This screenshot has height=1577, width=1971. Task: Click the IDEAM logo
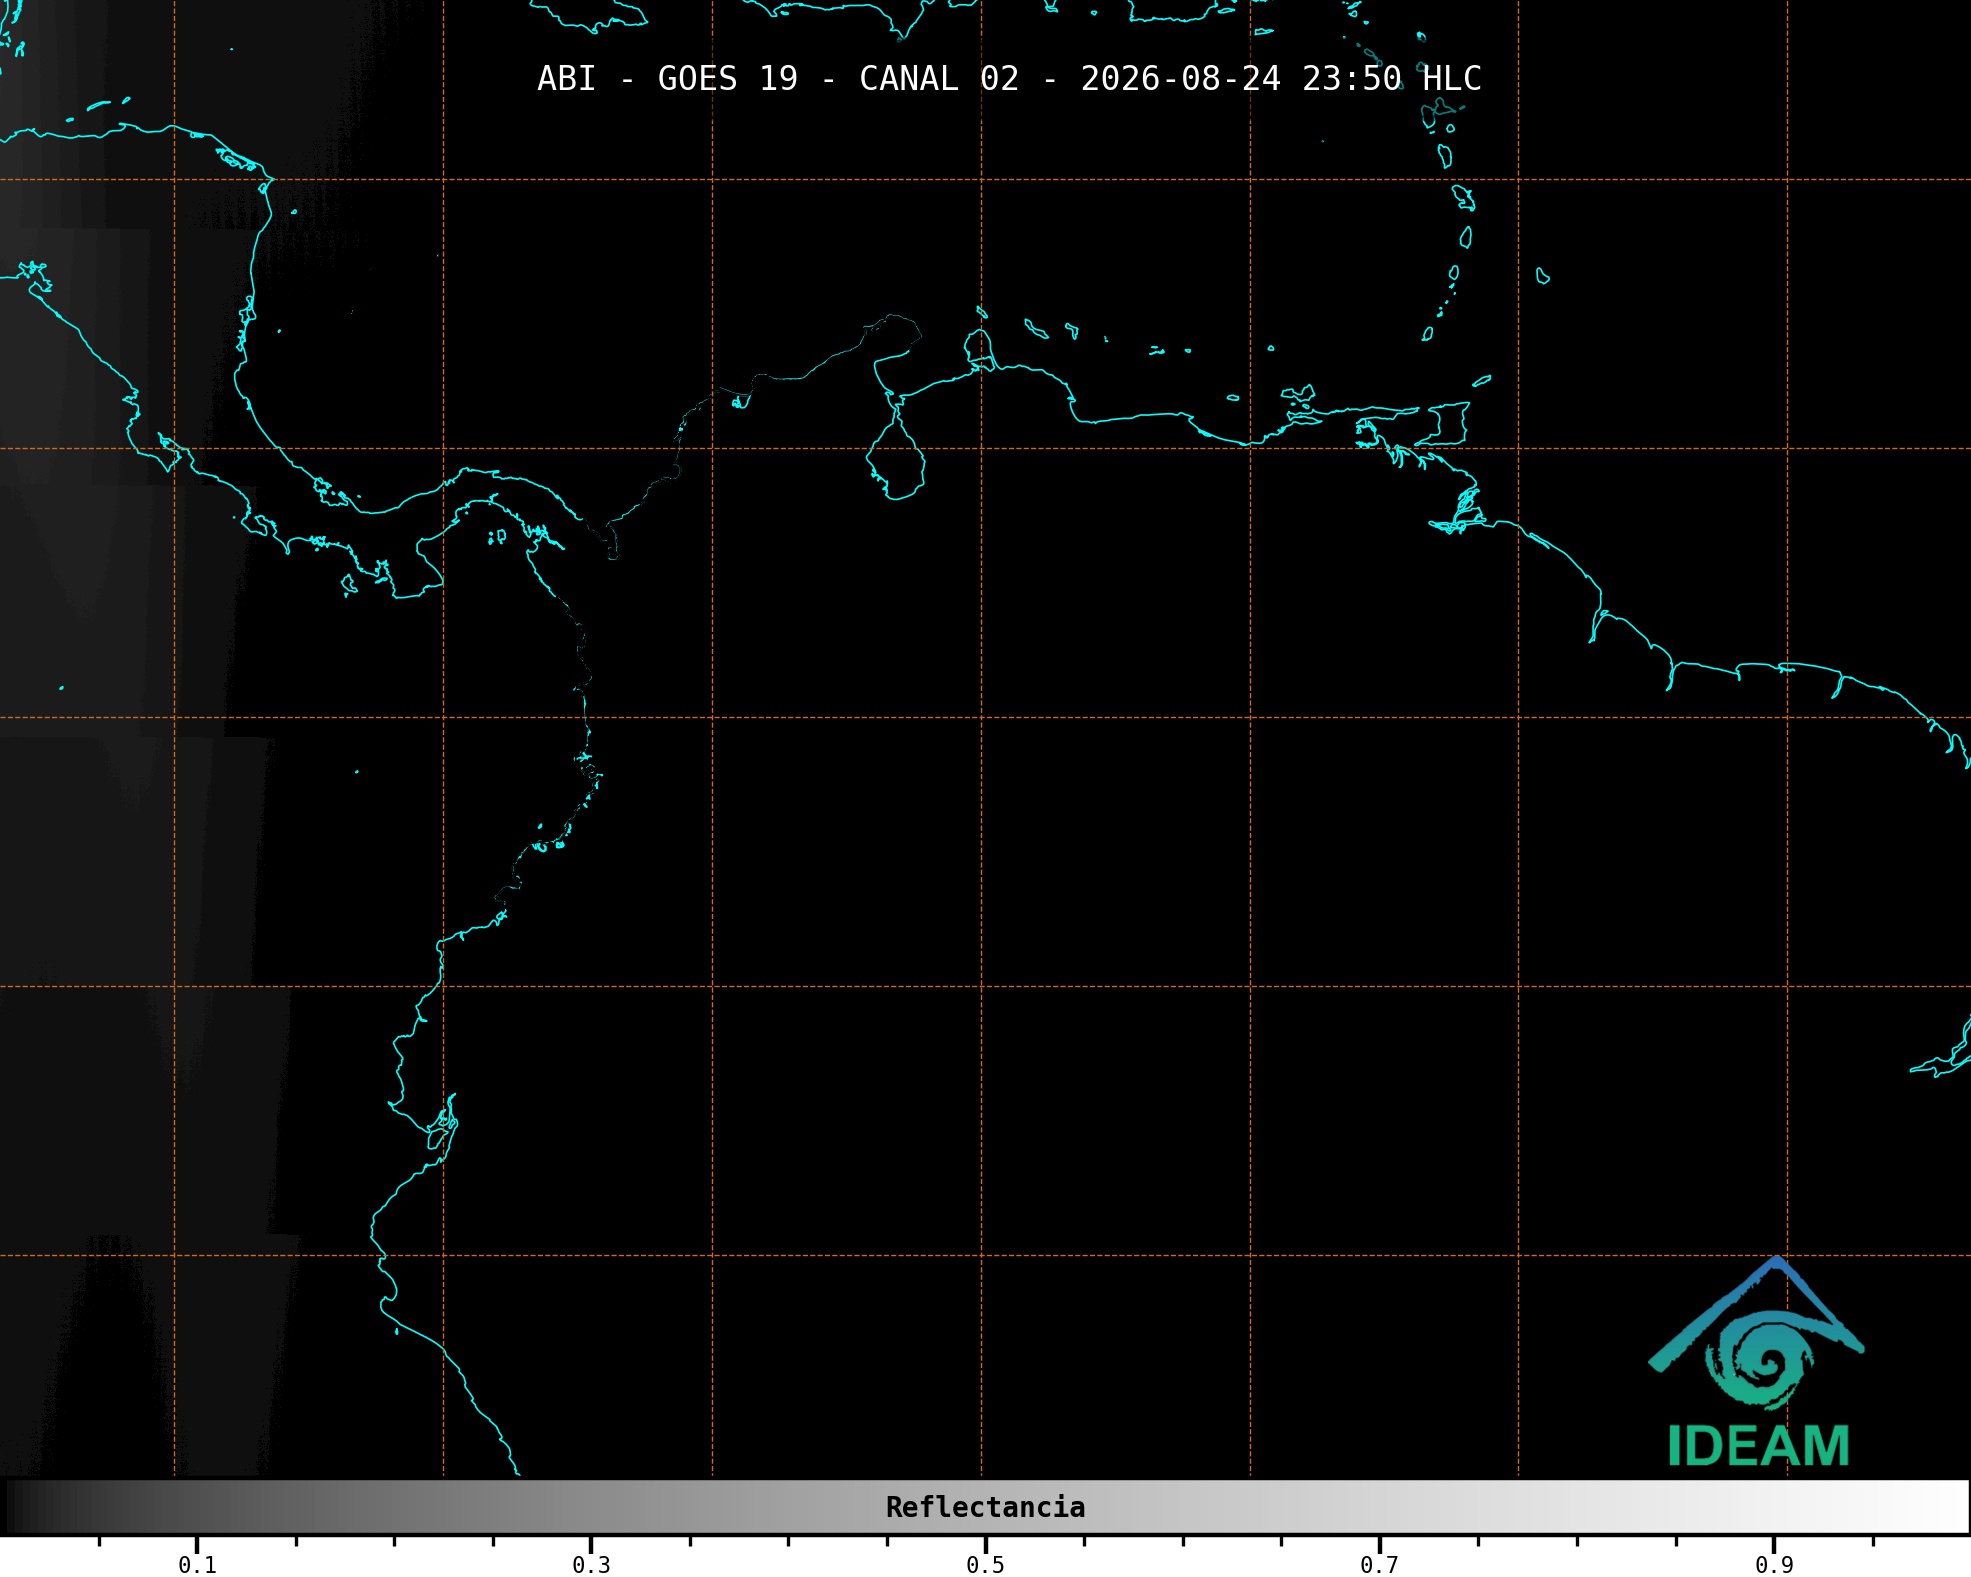(x=1757, y=1362)
